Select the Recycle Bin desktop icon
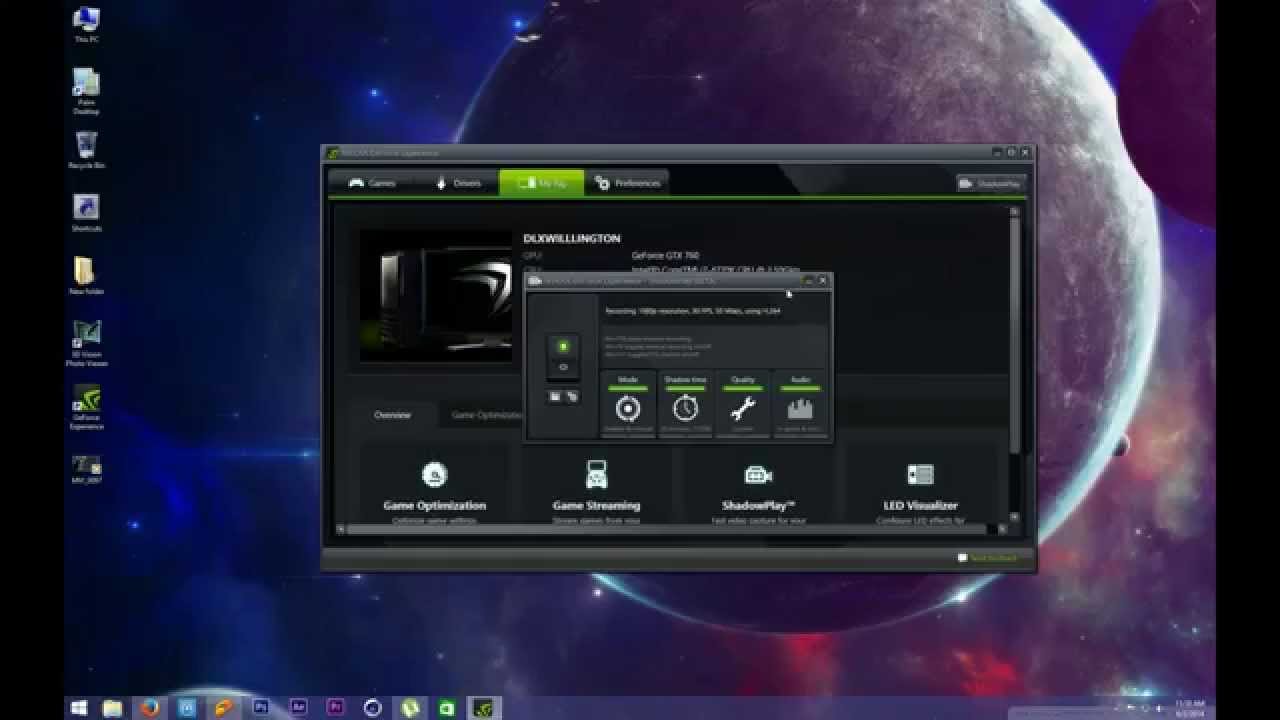Viewport: 1280px width, 720px height. coord(87,150)
